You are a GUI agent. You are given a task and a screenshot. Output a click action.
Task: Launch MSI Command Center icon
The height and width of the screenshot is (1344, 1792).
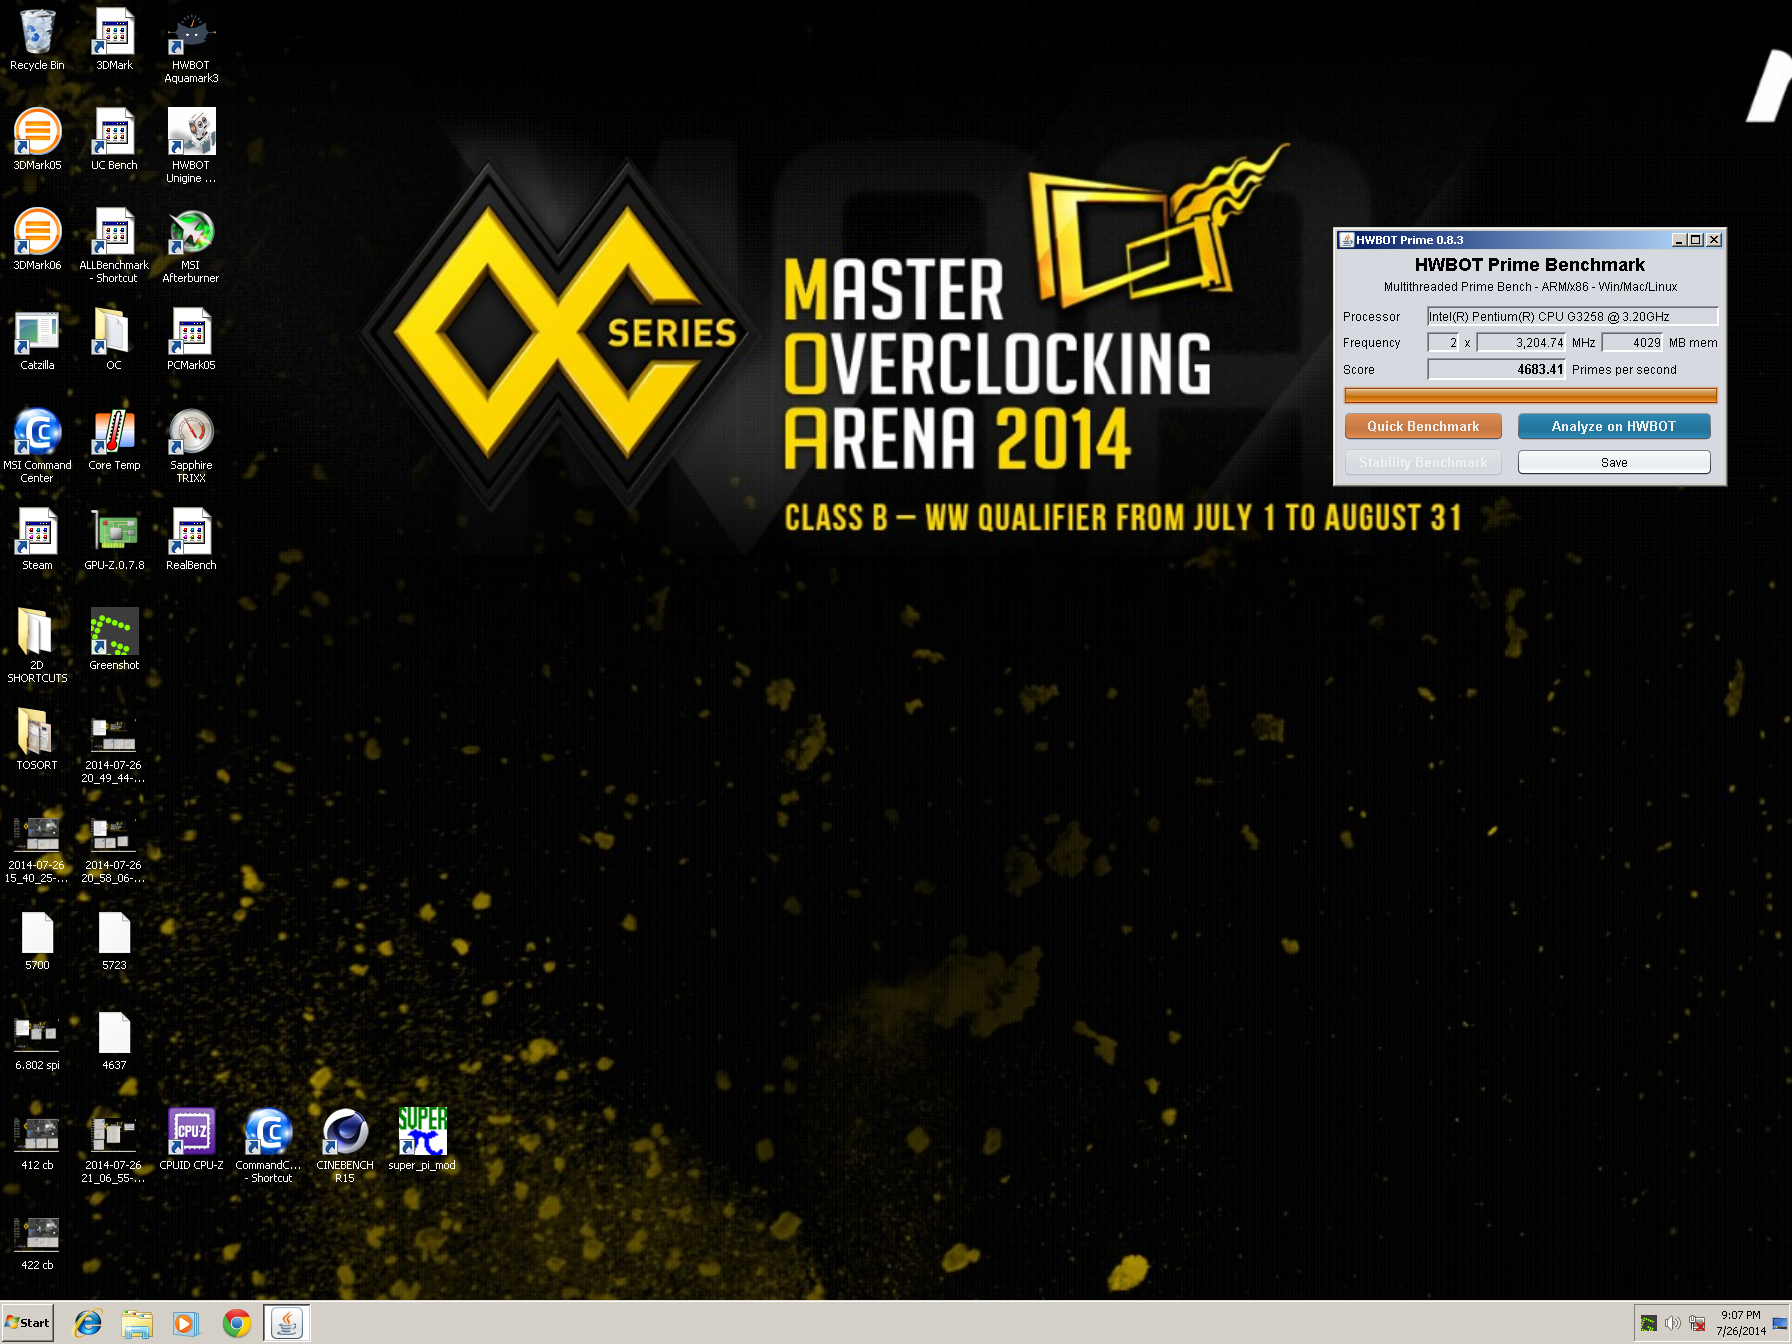(x=37, y=446)
